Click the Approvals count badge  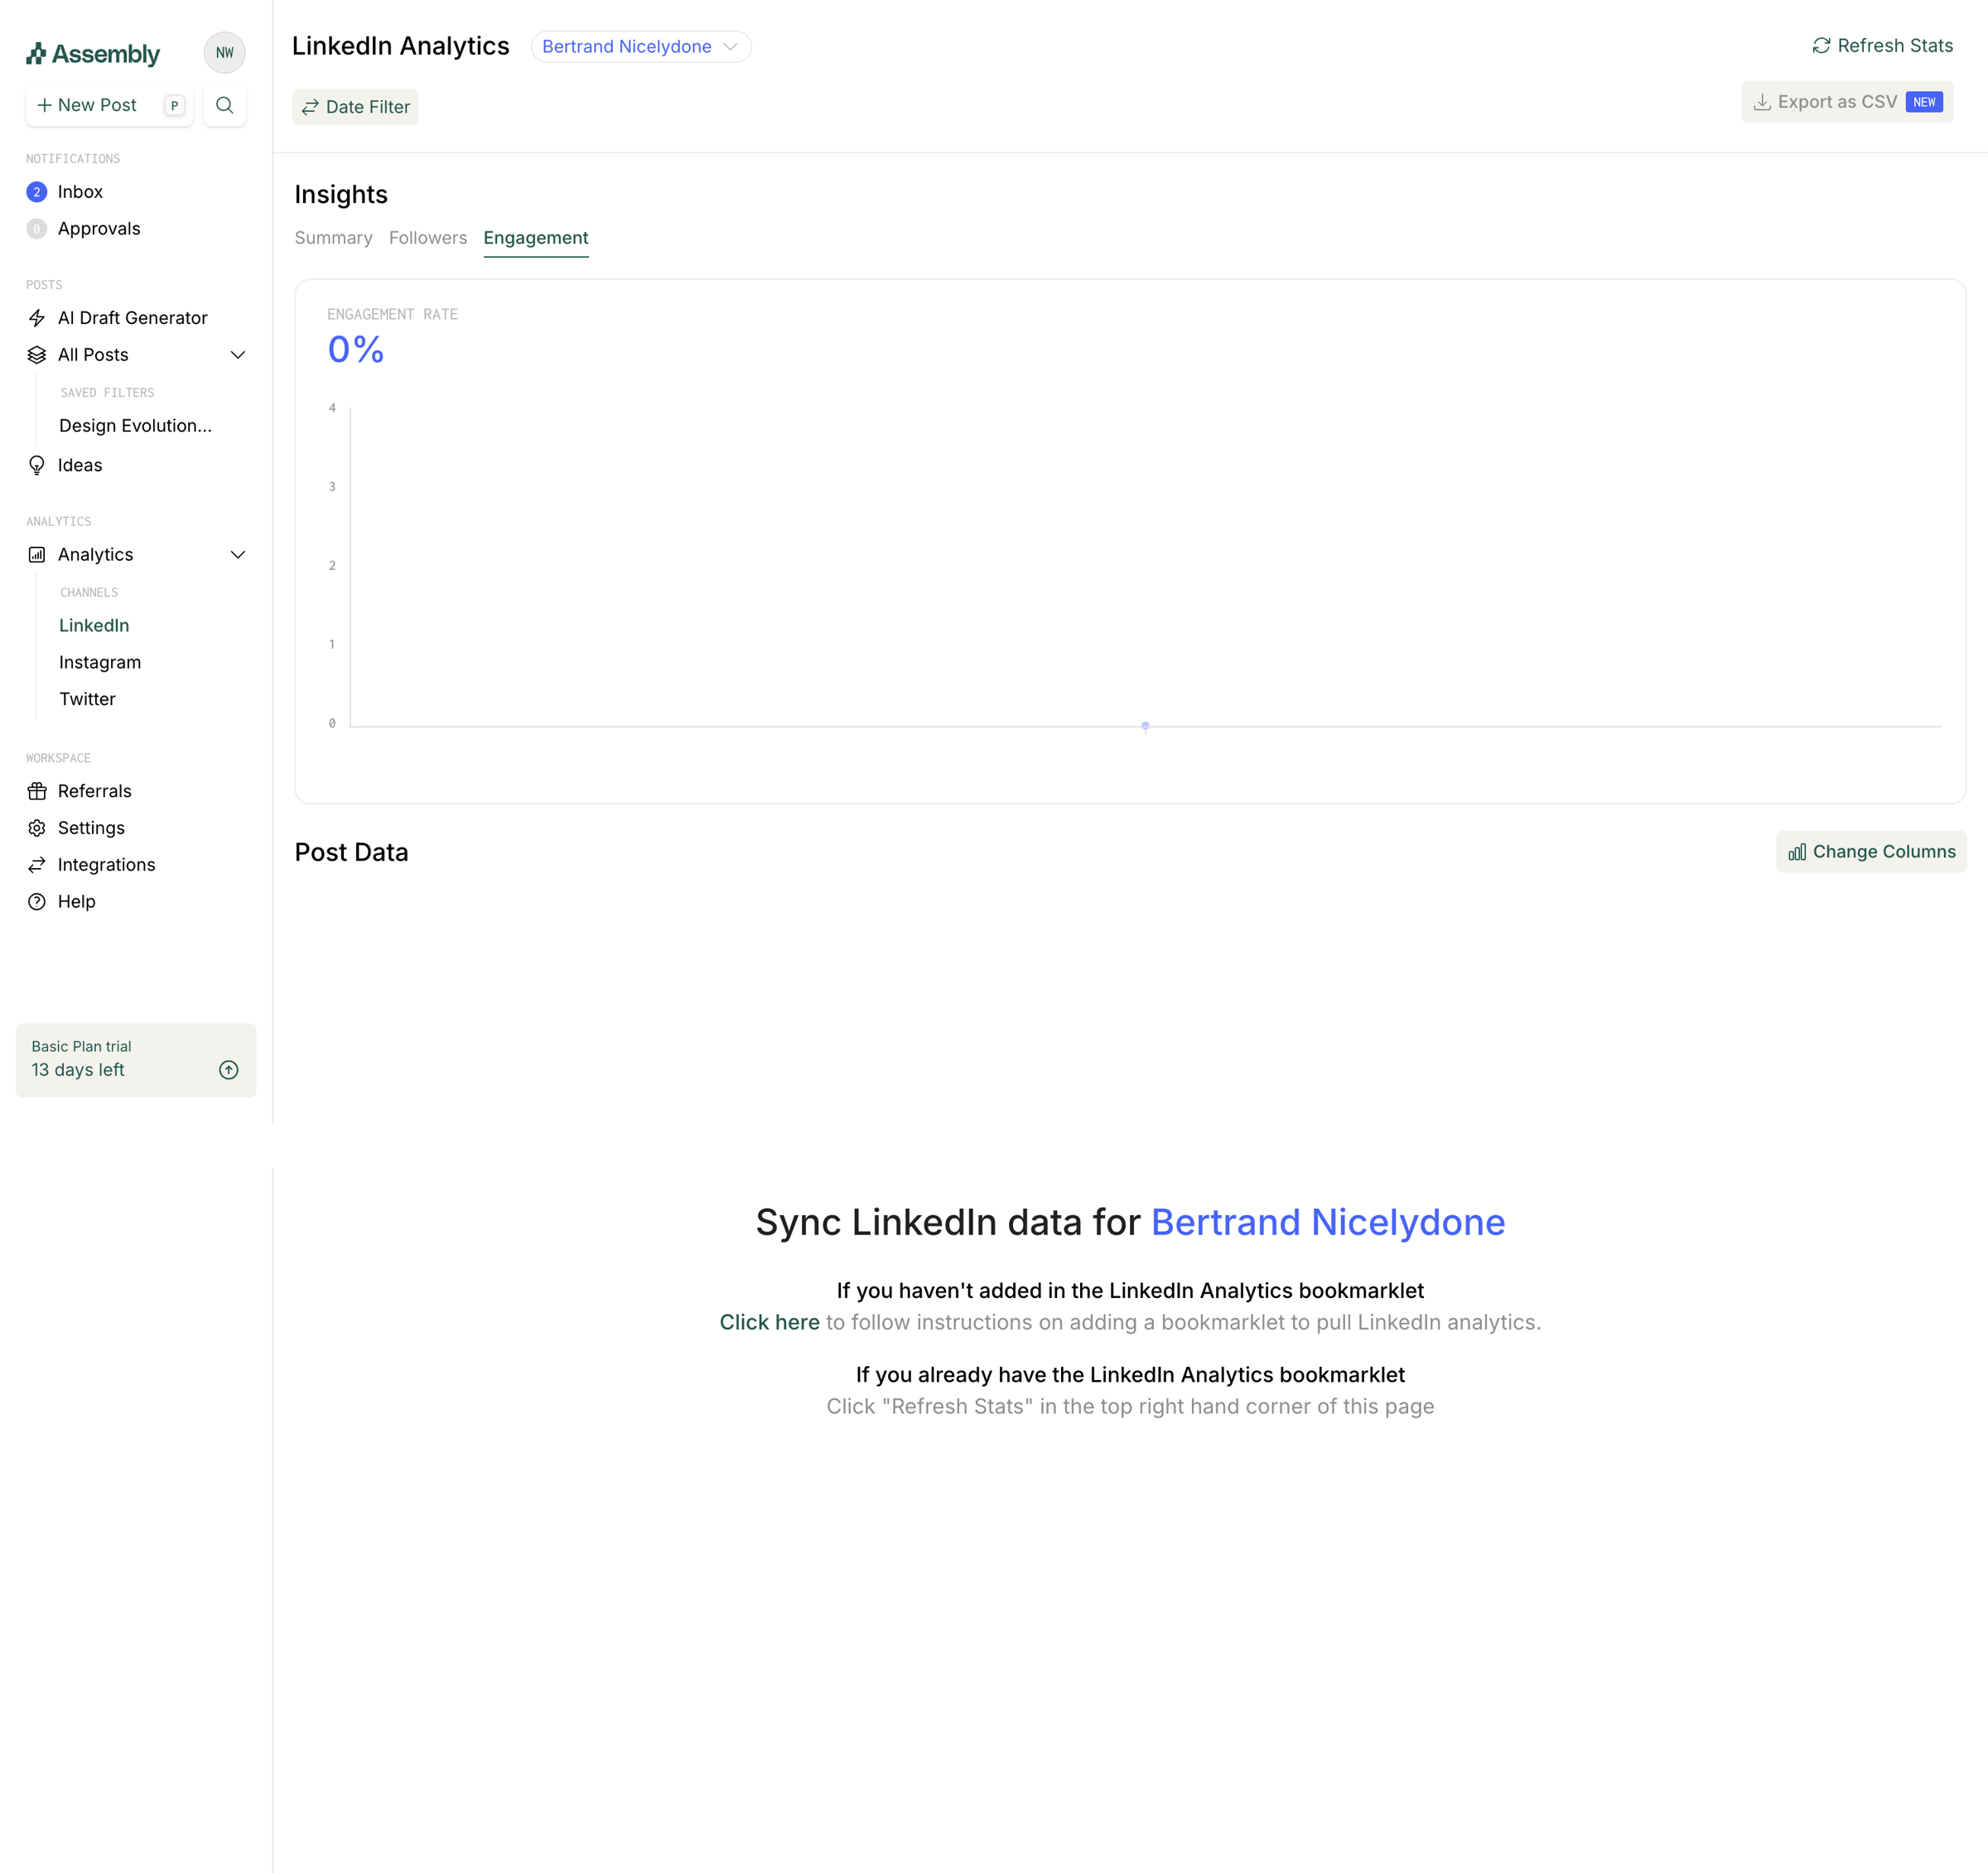(x=37, y=229)
